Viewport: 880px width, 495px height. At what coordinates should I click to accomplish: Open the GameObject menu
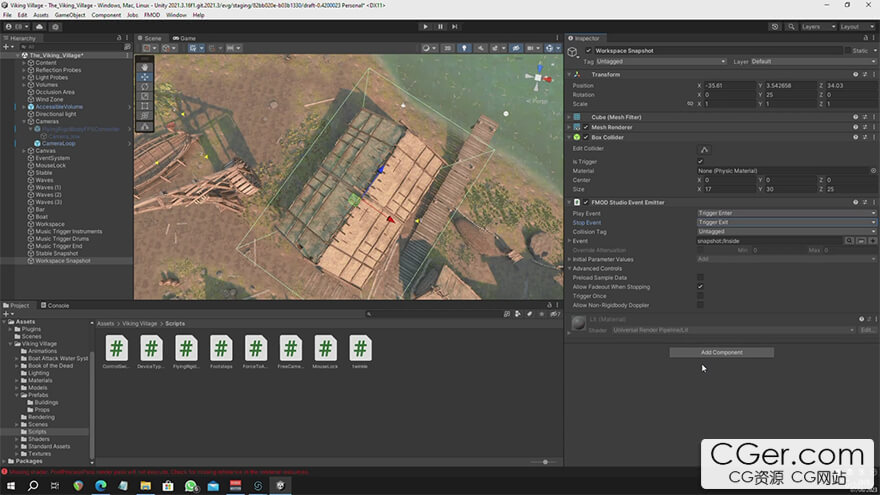pyautogui.click(x=70, y=15)
